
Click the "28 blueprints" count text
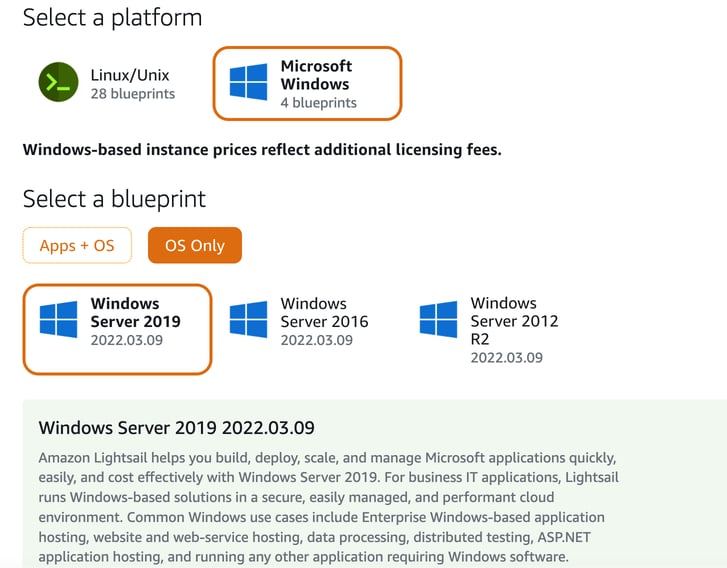132,94
